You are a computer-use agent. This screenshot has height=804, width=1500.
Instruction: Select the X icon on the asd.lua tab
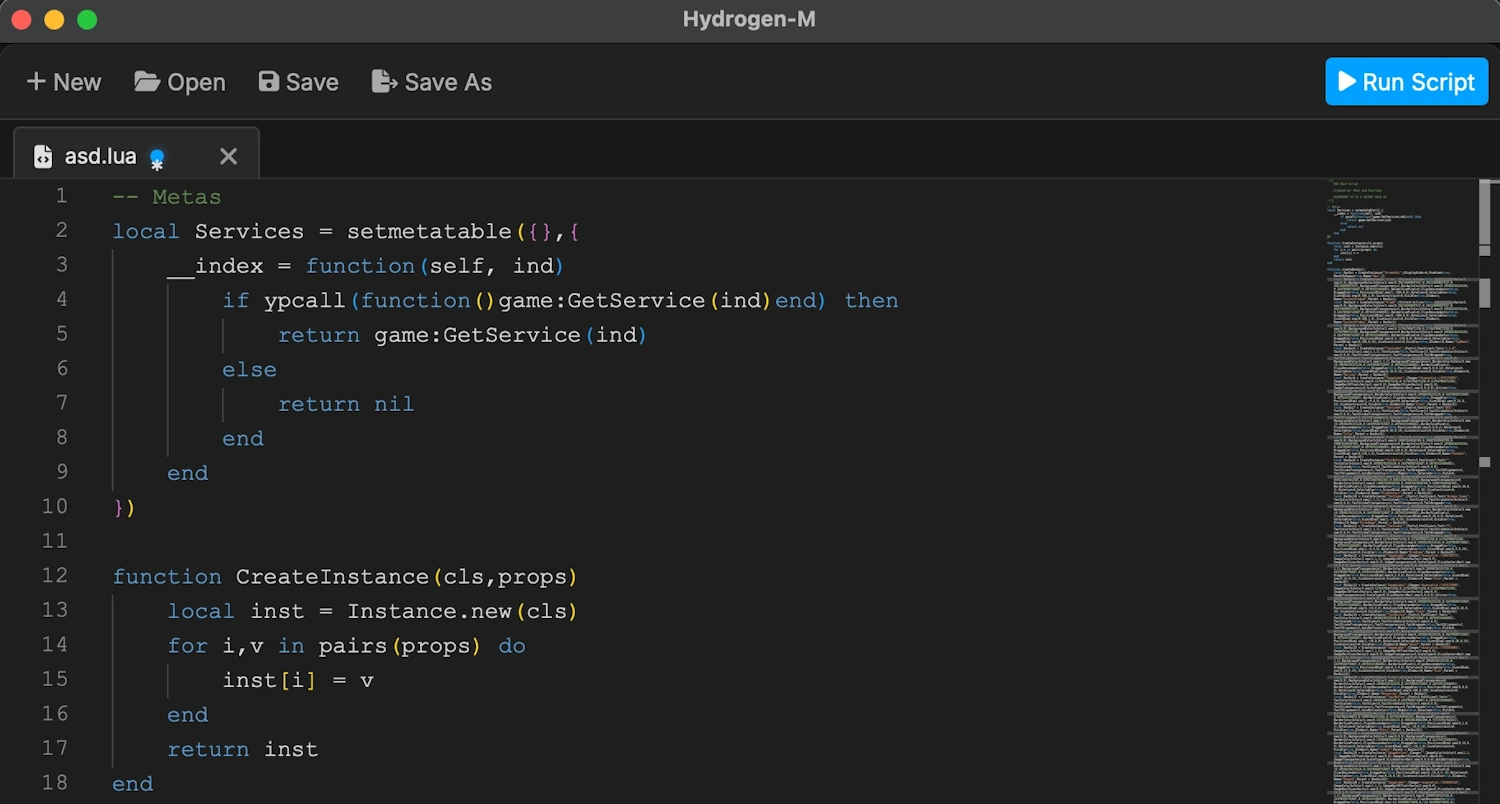[x=228, y=156]
